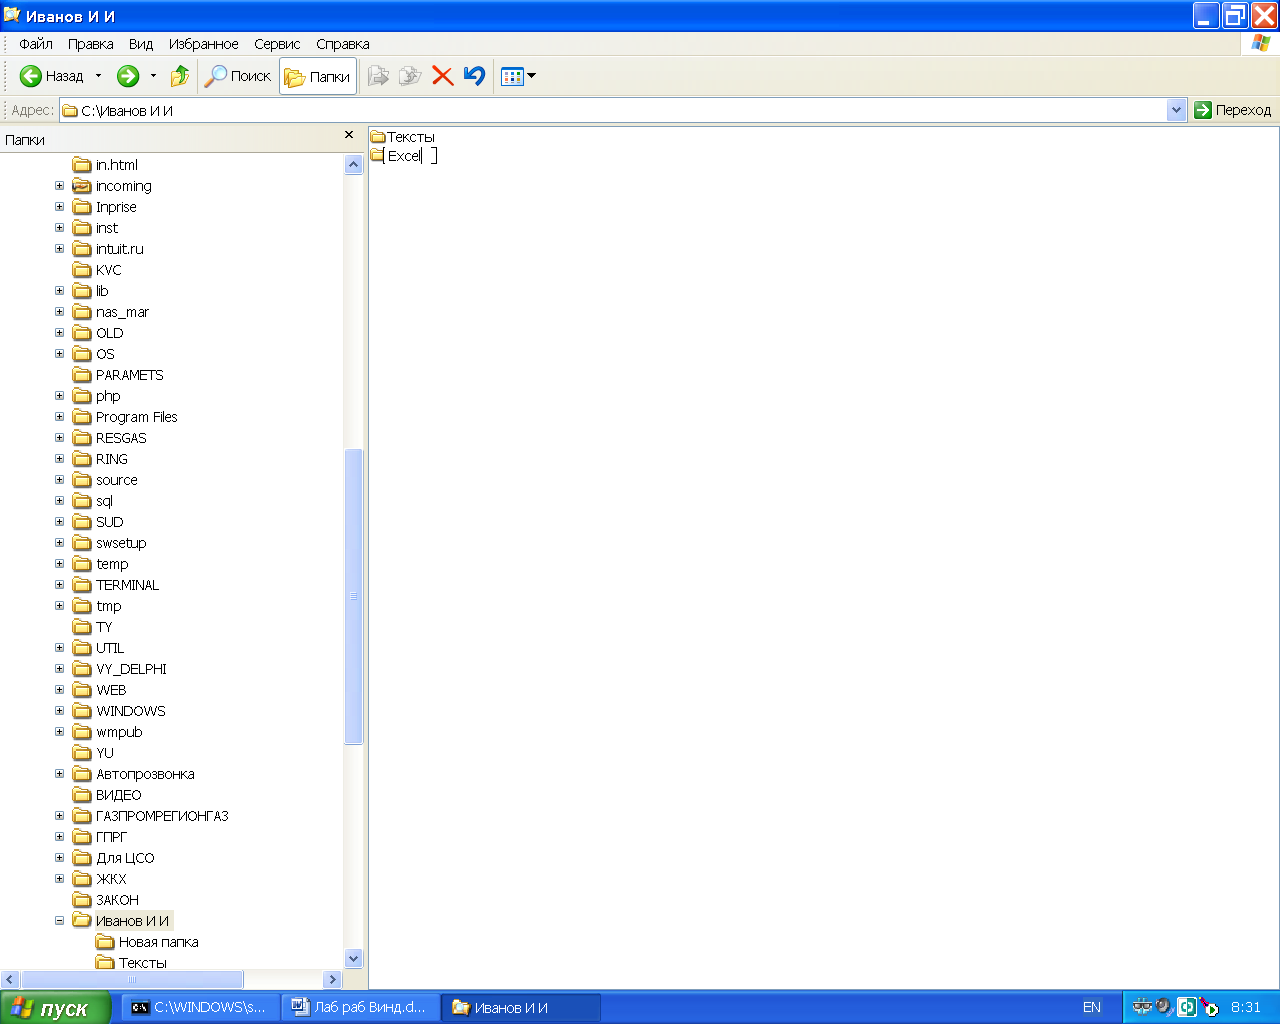Open the Справка menu
The image size is (1280, 1024).
click(343, 44)
